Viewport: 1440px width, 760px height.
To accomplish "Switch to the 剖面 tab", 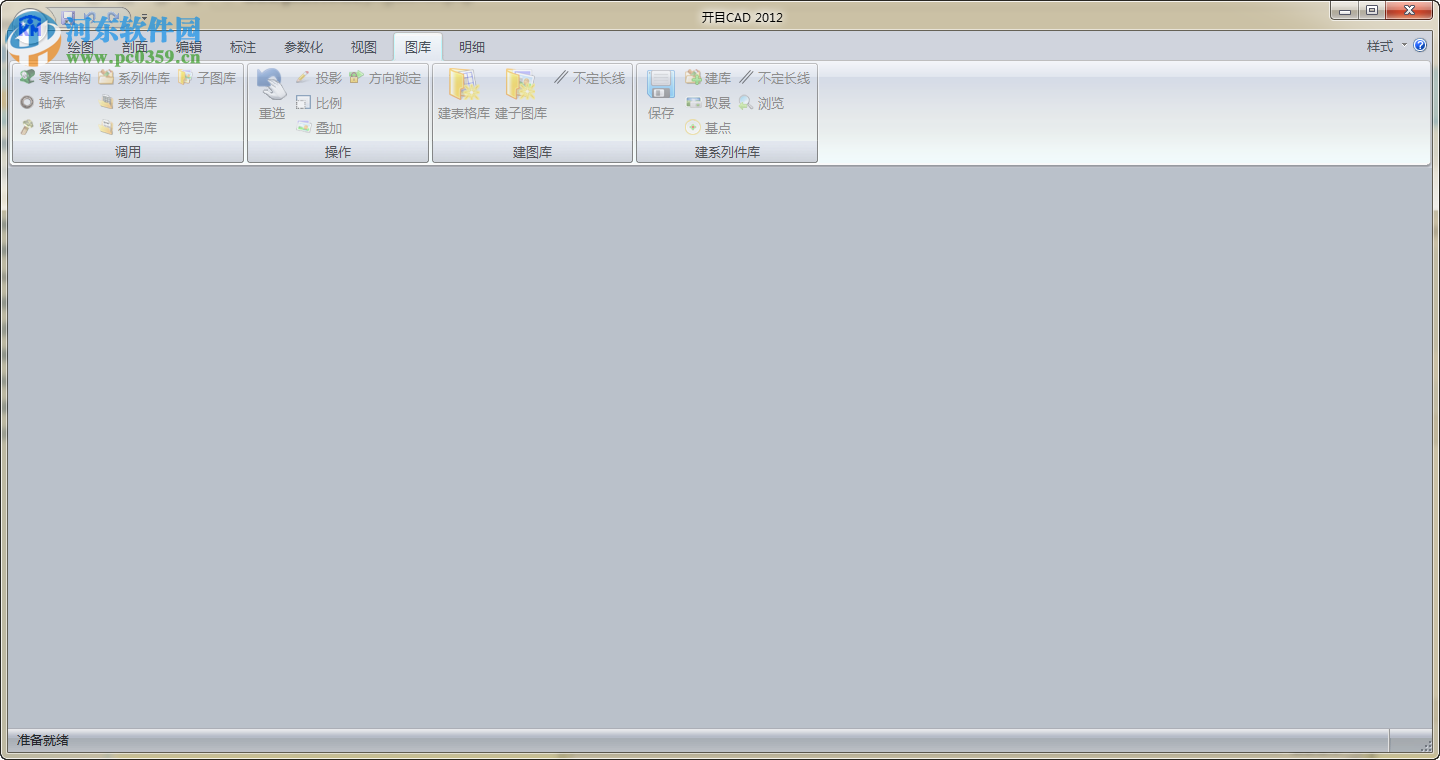I will pos(135,47).
